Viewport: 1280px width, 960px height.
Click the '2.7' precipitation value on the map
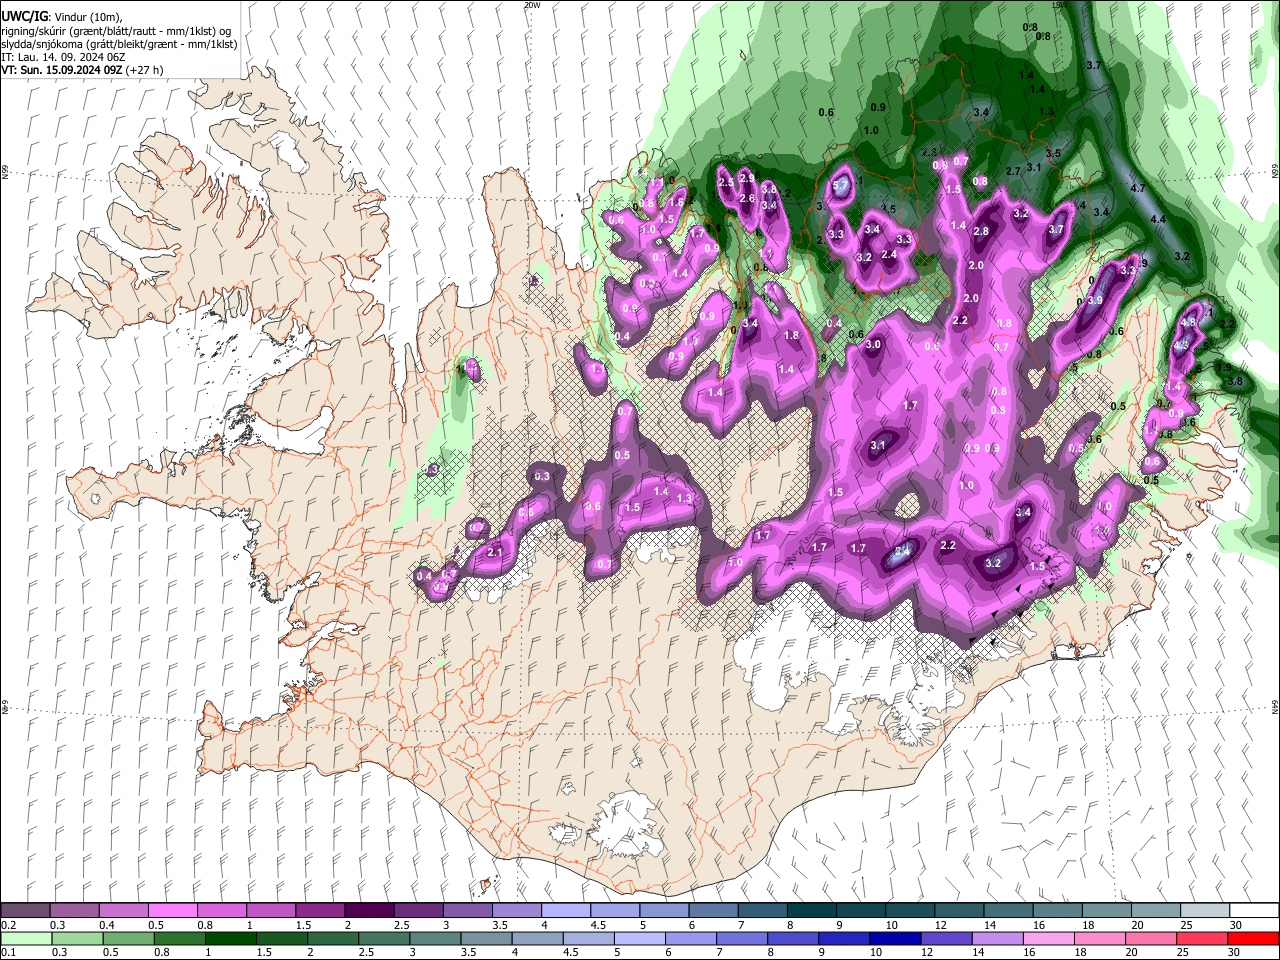pos(1013,172)
